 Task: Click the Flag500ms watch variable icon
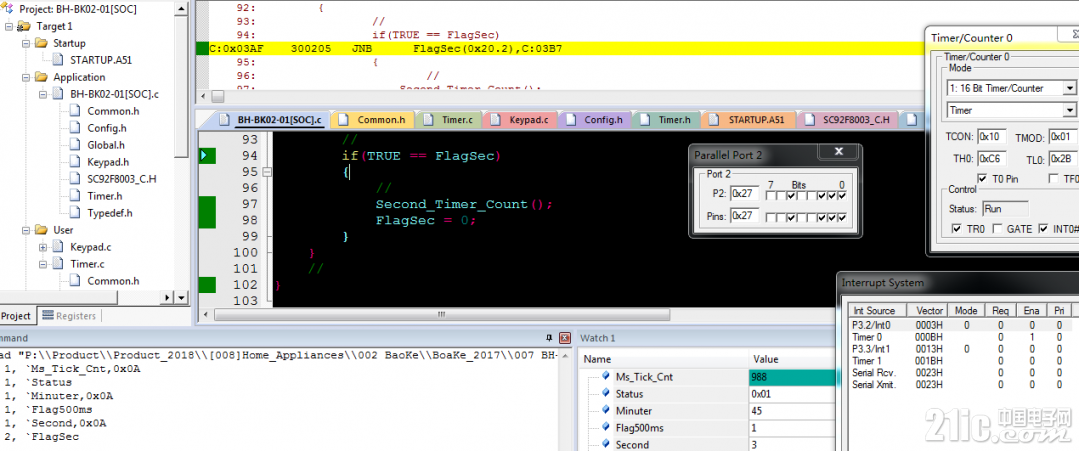606,428
